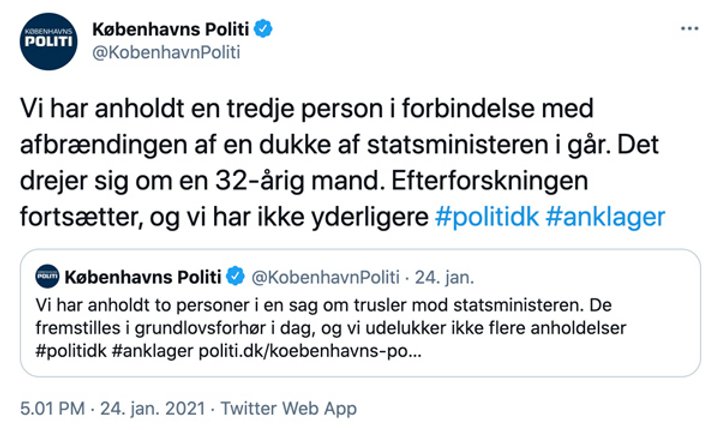This screenshot has width=720, height=430.
Task: Click the Københavns Politi display name at top
Action: pos(171,29)
